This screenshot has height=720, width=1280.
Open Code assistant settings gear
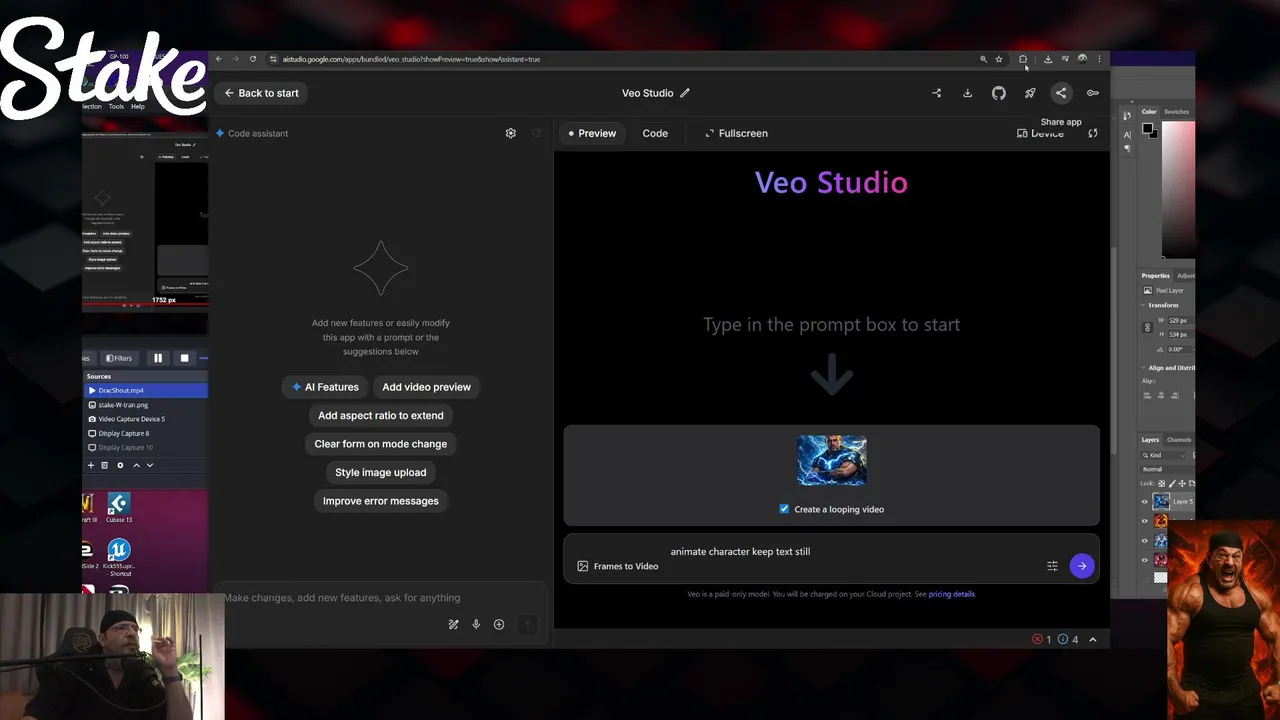tap(511, 133)
